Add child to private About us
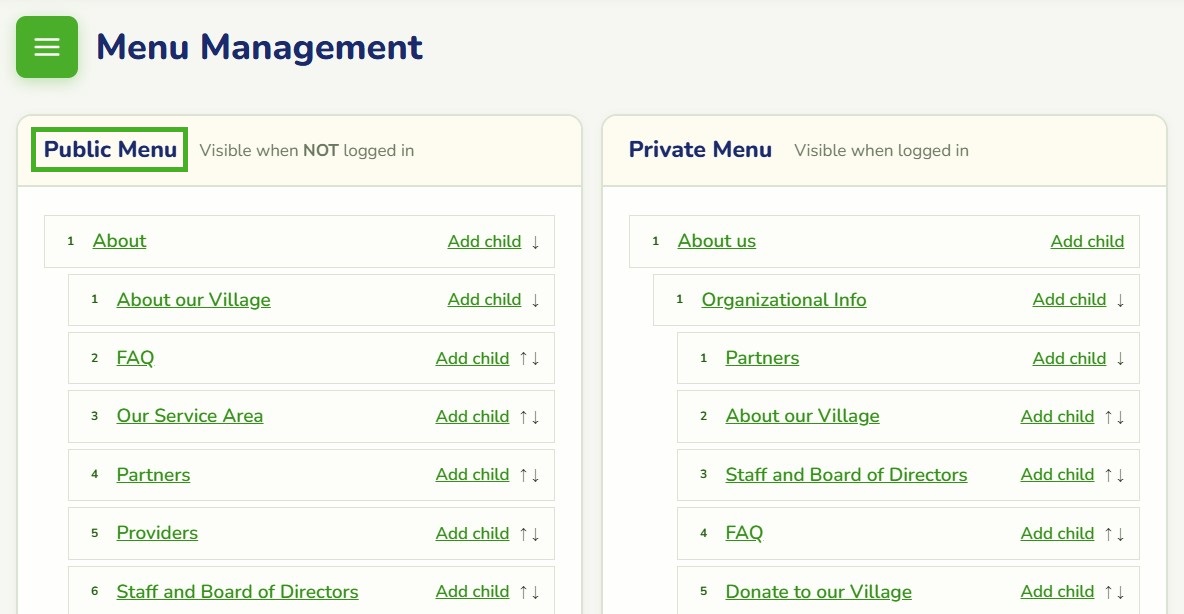This screenshot has width=1184, height=614. (1087, 242)
